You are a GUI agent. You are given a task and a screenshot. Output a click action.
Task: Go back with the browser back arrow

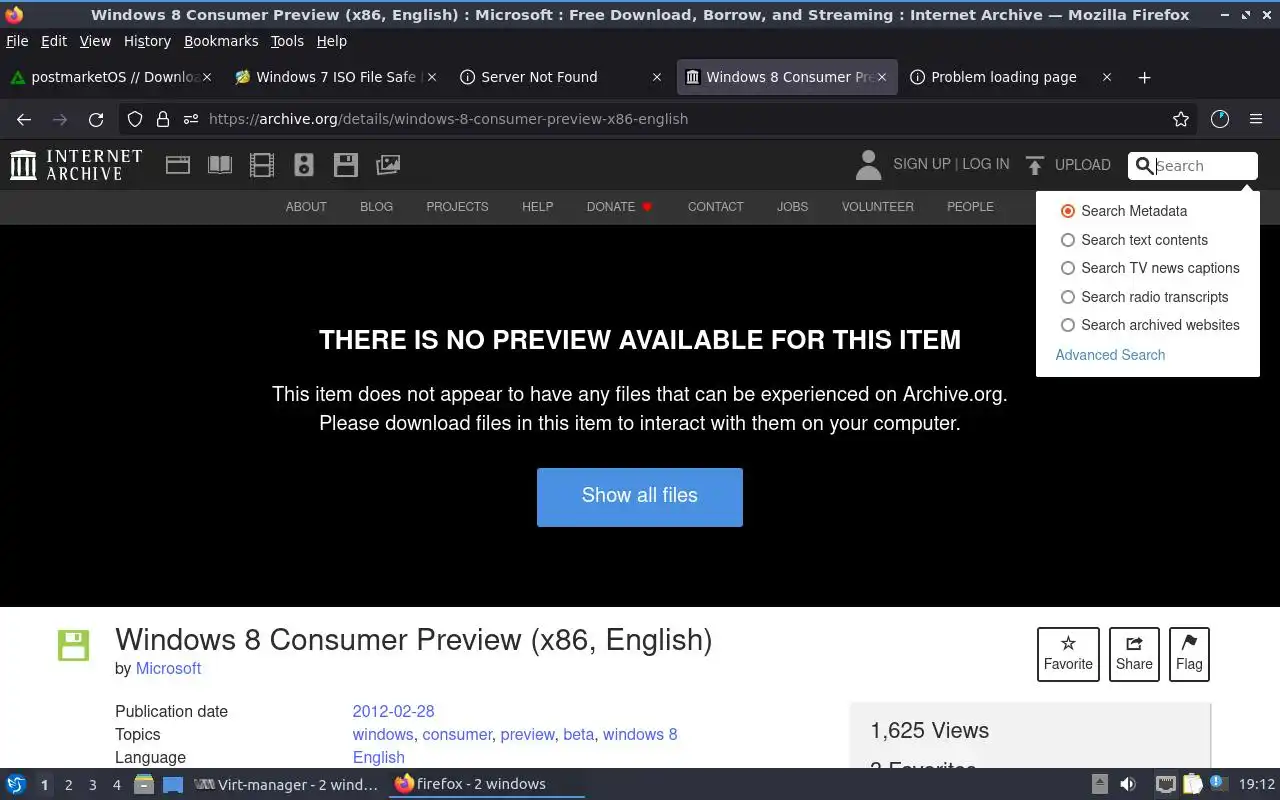point(24,119)
